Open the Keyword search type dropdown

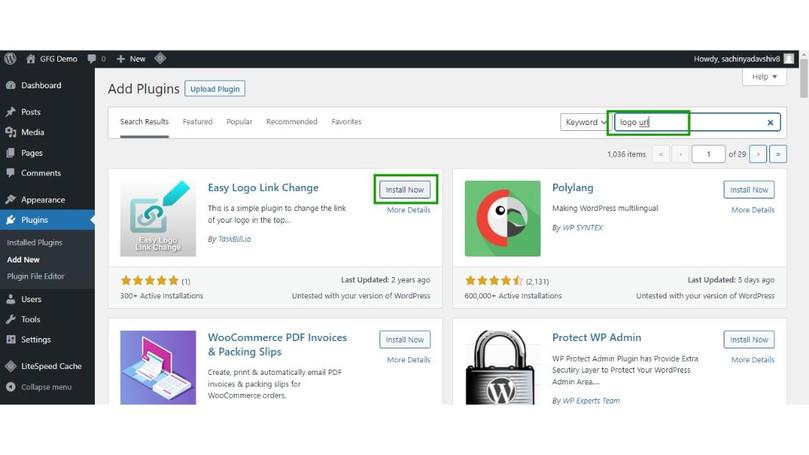[585, 122]
